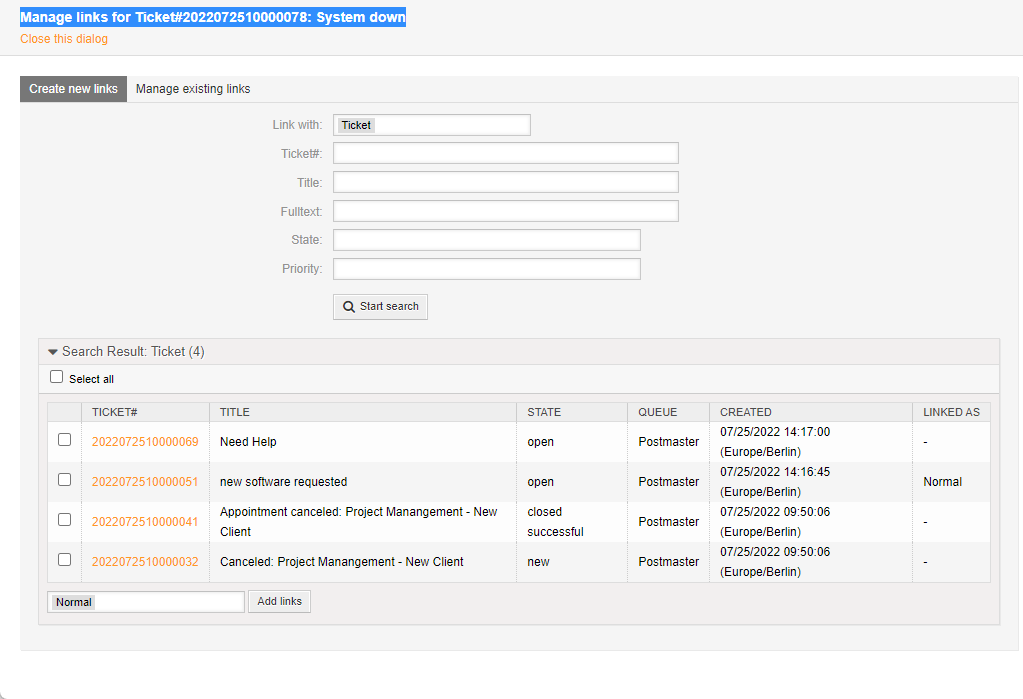Click in the Fulltext input field
Viewport: 1023px width, 699px height.
pos(505,211)
